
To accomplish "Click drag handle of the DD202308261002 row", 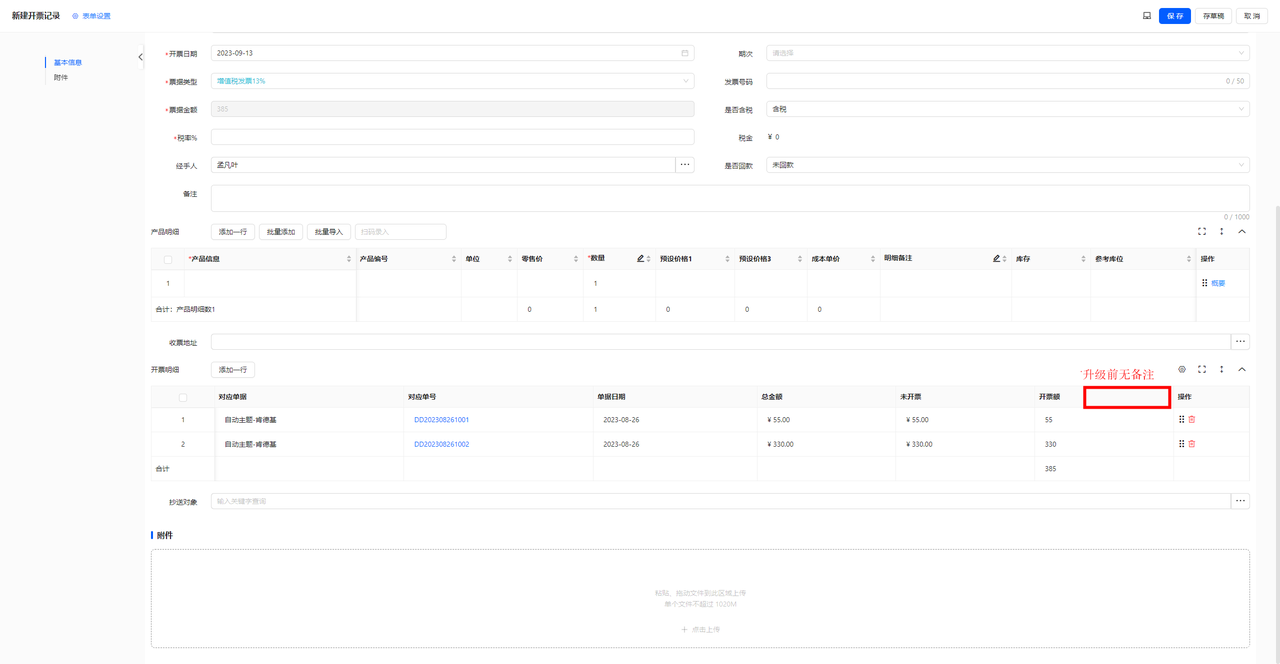I will point(1181,444).
